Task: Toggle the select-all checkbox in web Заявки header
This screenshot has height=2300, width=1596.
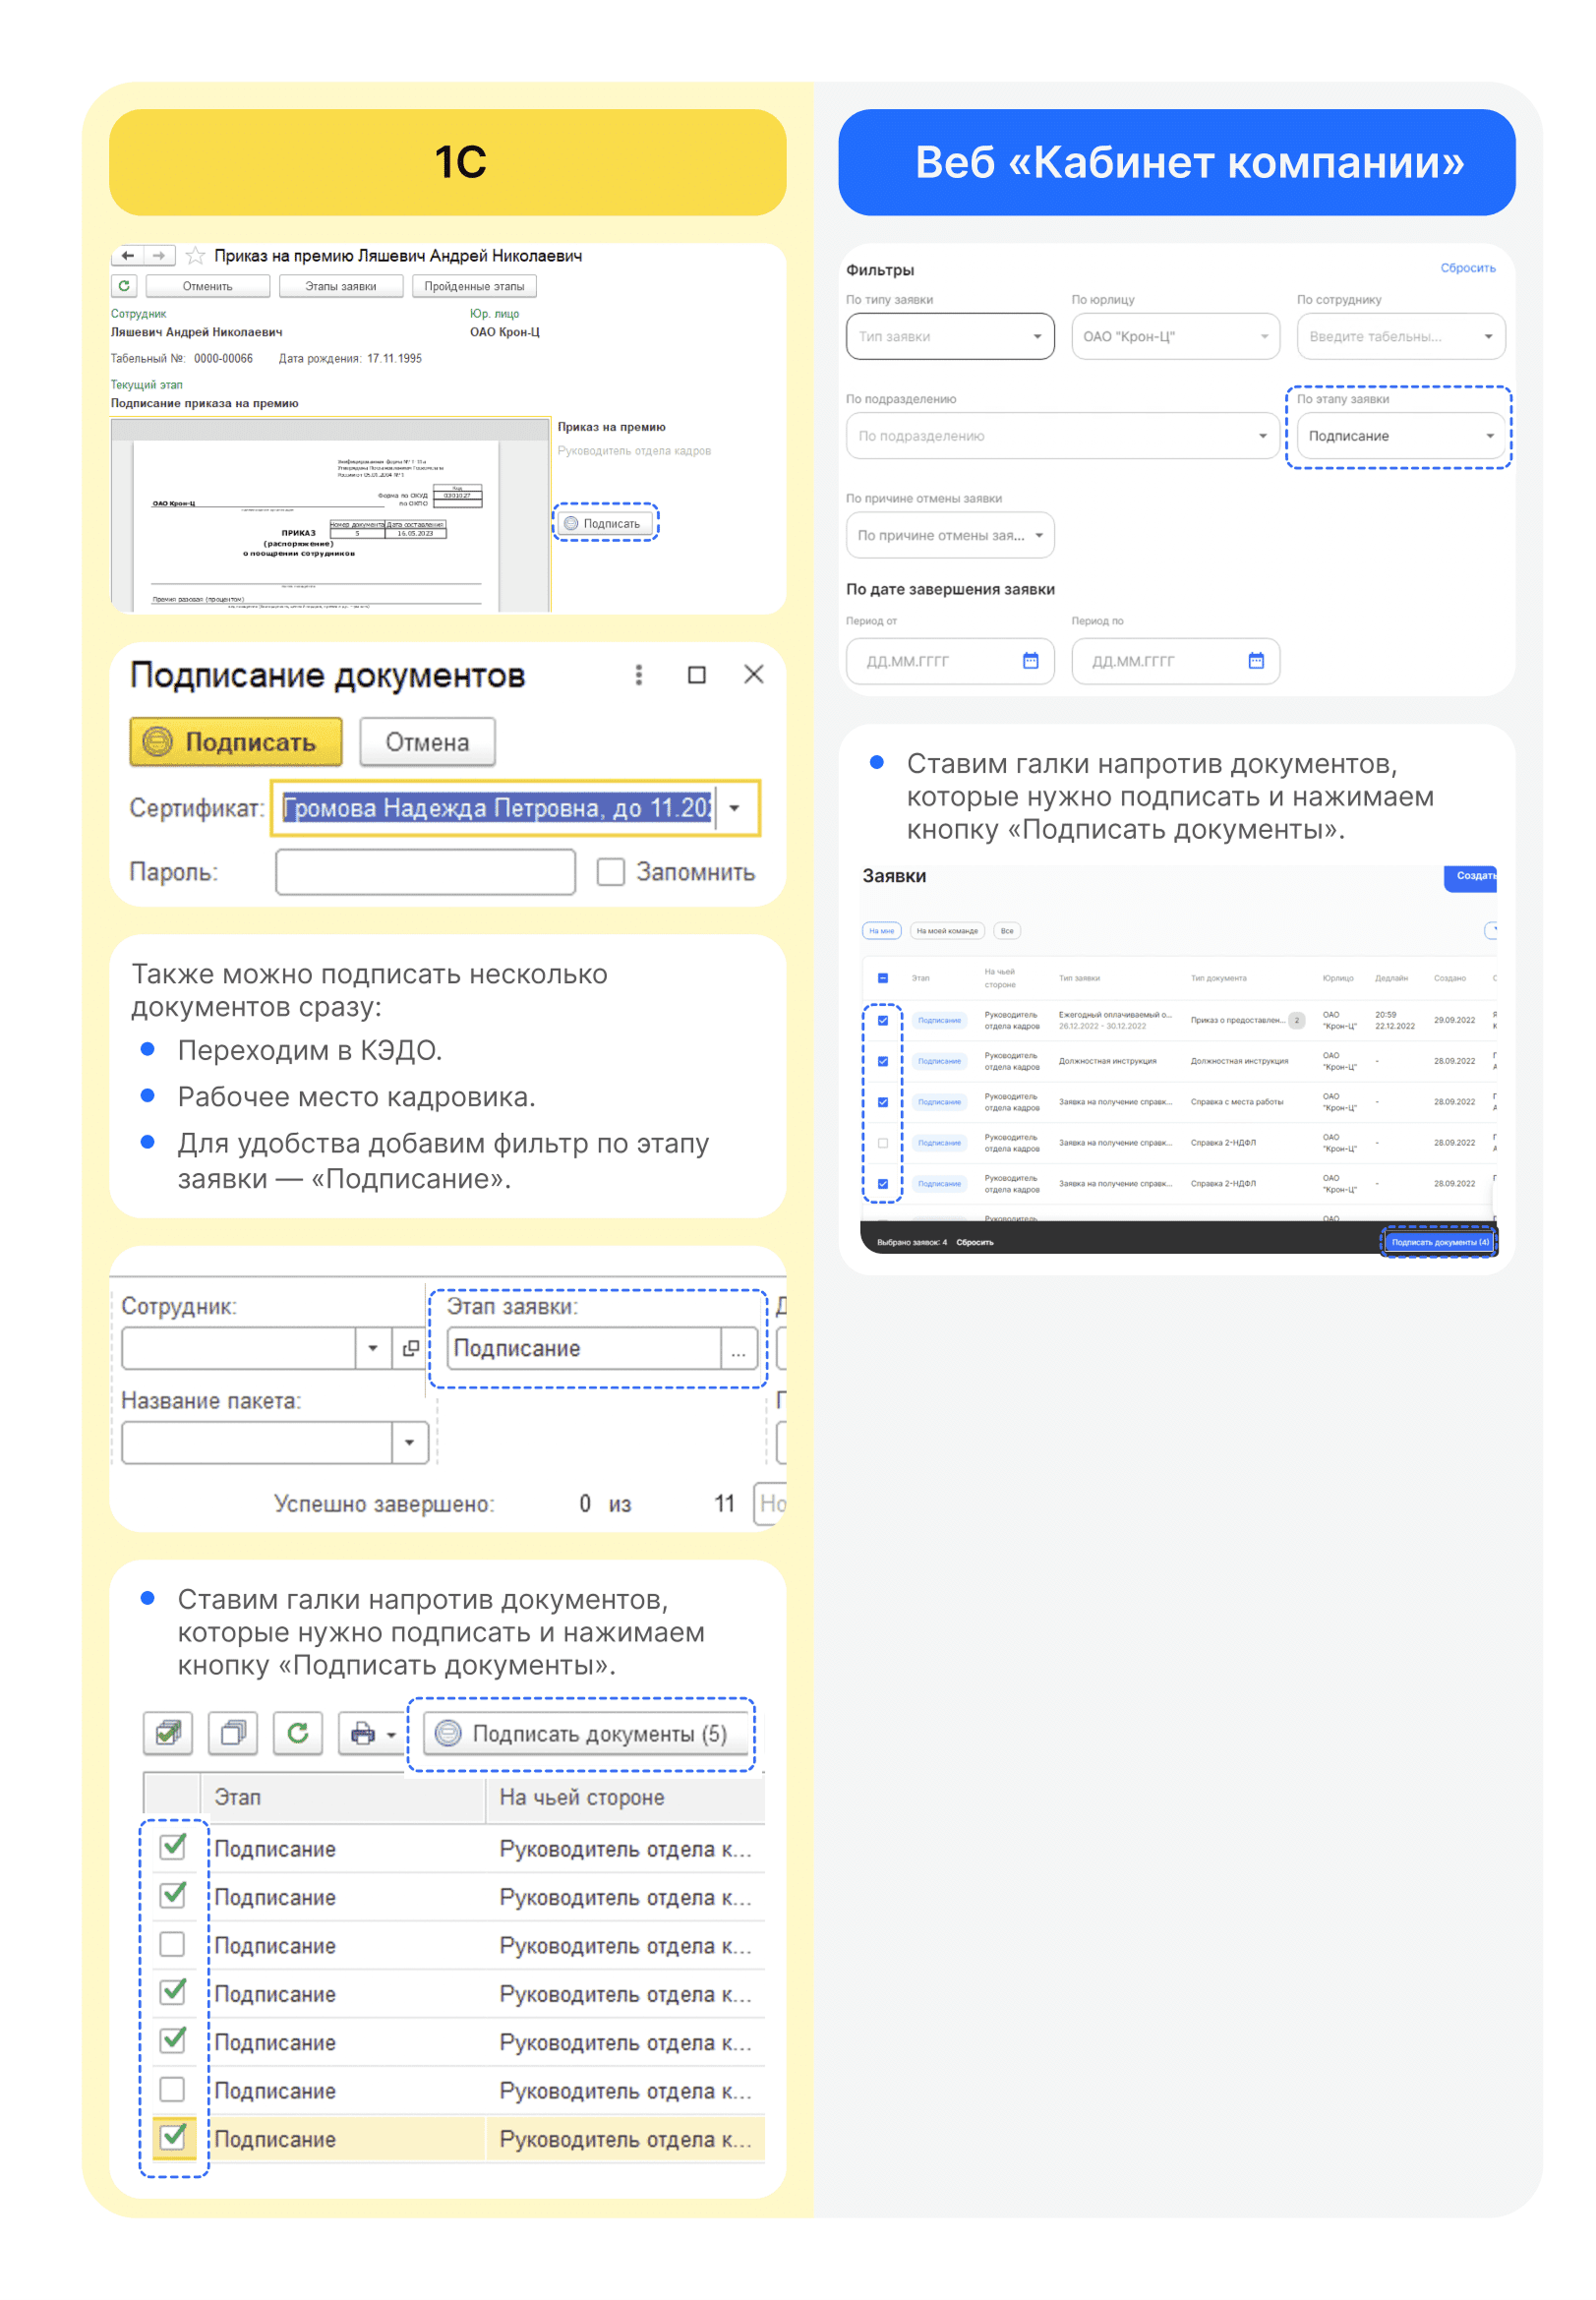Action: [x=883, y=978]
